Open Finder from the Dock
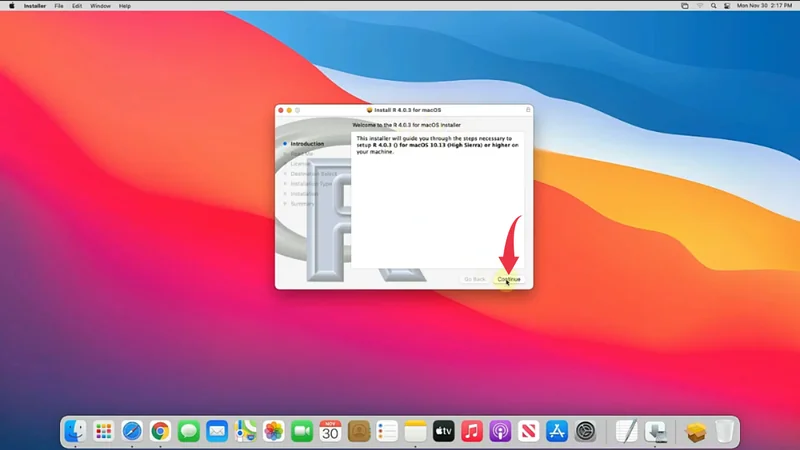 pos(75,431)
